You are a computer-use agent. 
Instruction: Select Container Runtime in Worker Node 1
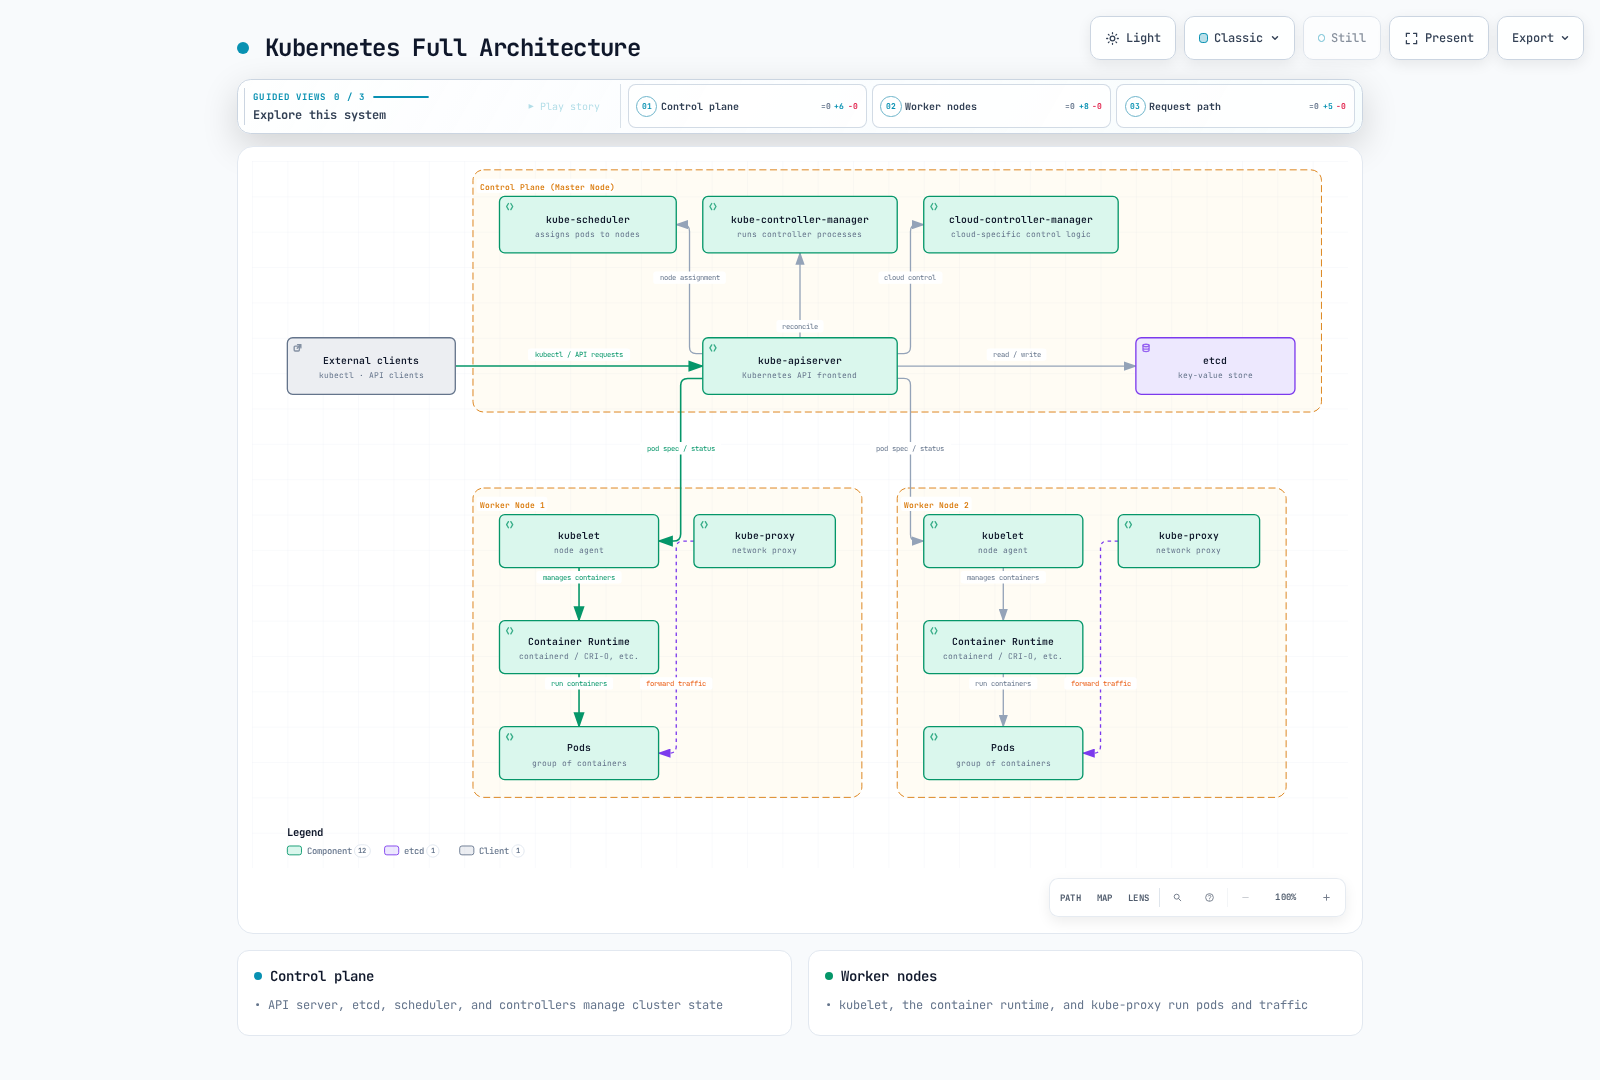coord(579,647)
